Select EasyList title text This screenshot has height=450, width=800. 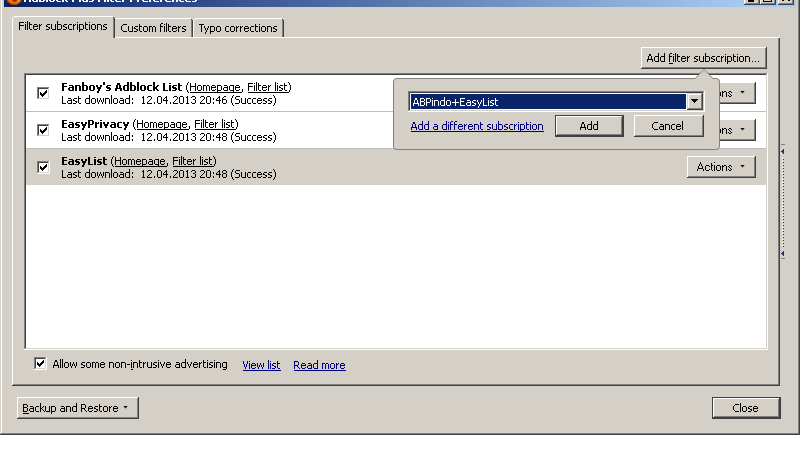(84, 161)
